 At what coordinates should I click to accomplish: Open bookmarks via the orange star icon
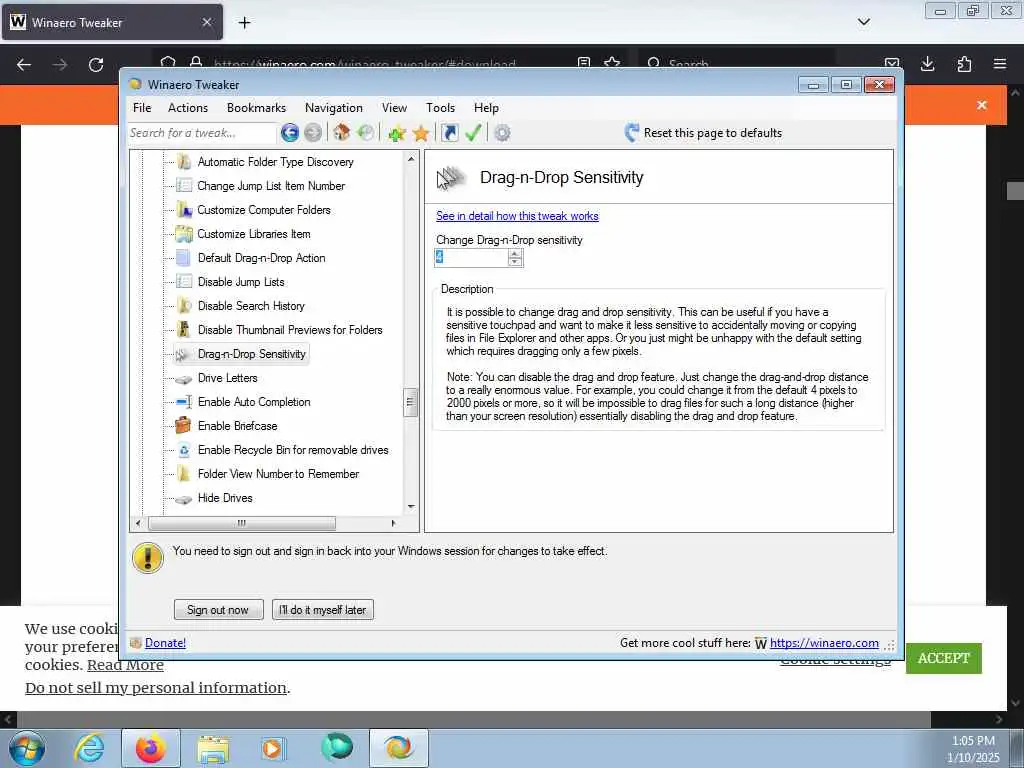pyautogui.click(x=421, y=133)
